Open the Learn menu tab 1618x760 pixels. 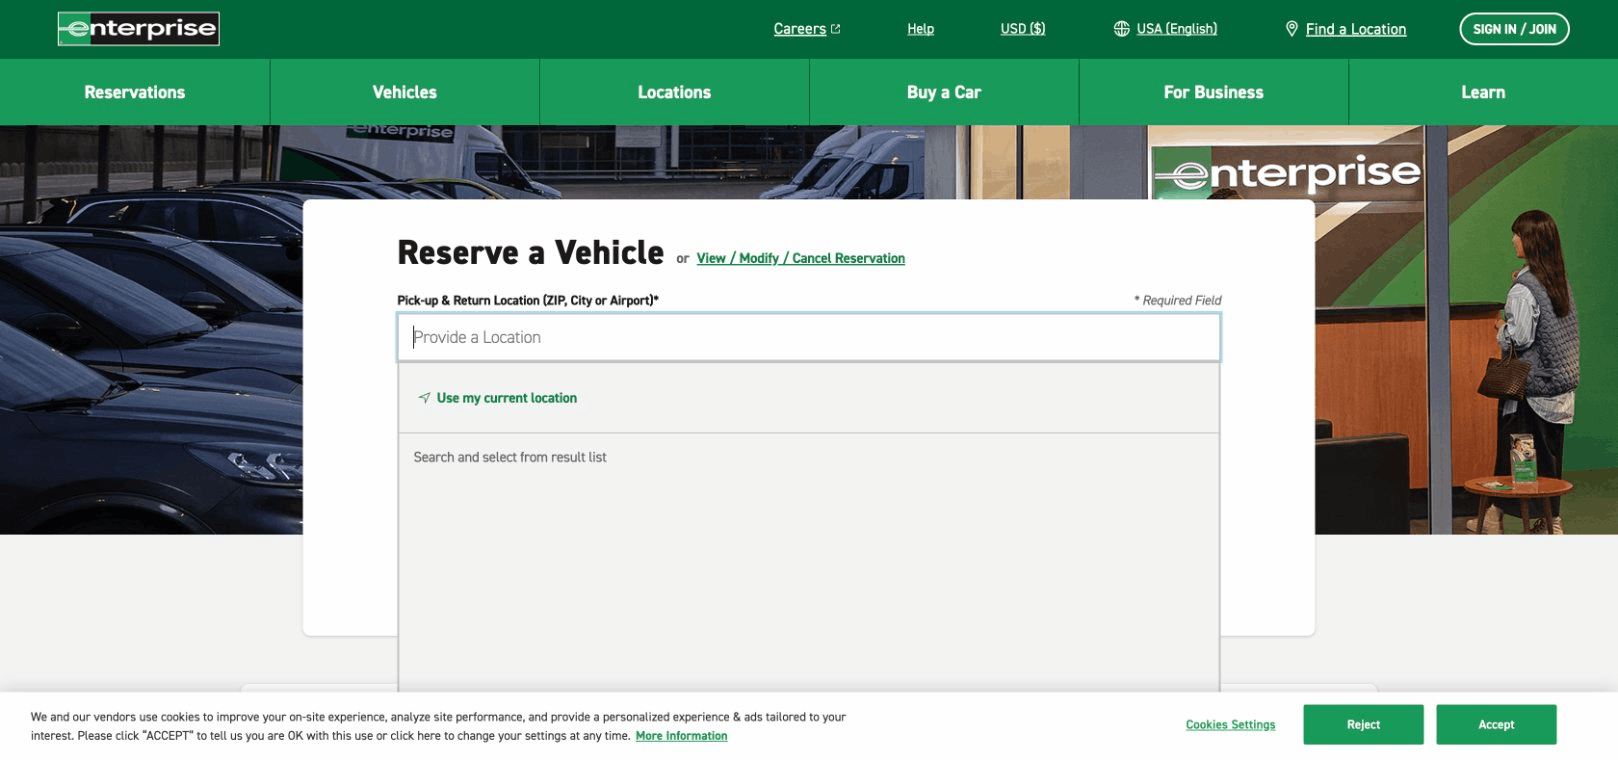tap(1482, 92)
